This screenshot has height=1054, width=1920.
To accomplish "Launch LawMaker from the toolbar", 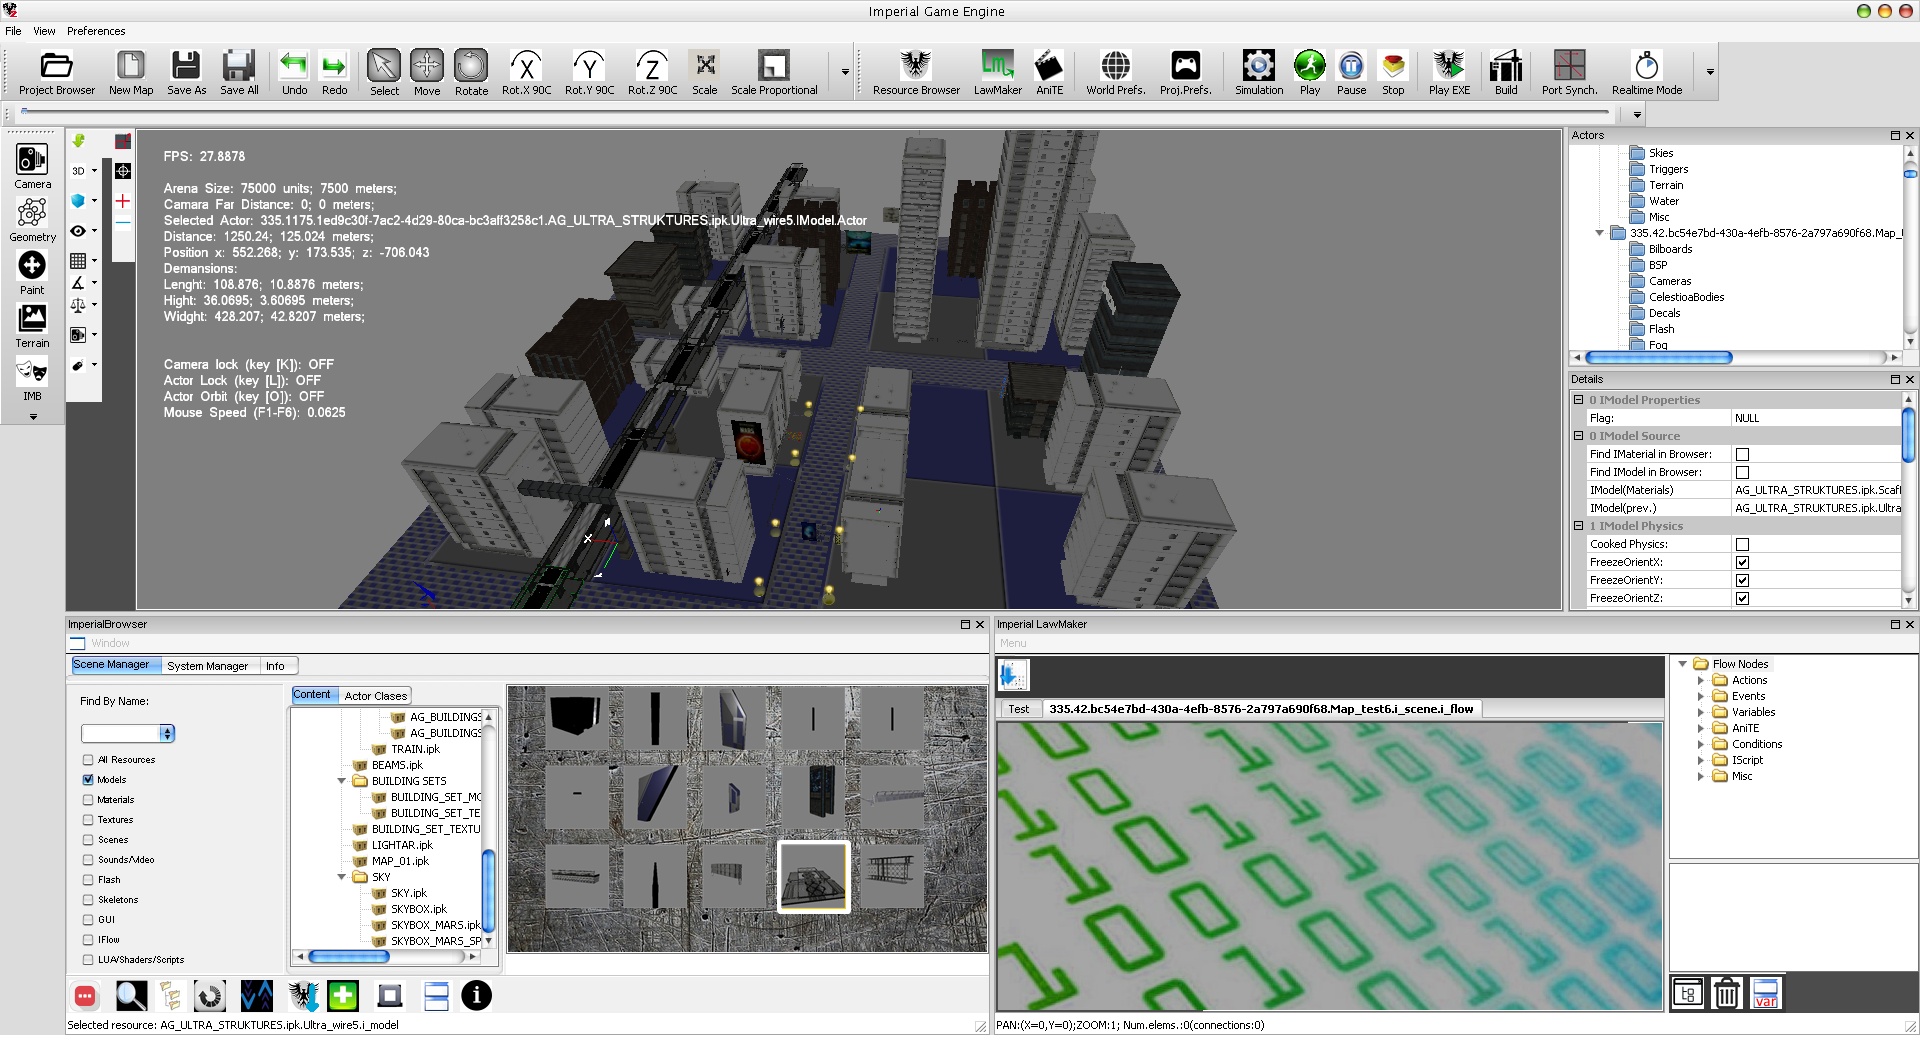I will point(997,73).
